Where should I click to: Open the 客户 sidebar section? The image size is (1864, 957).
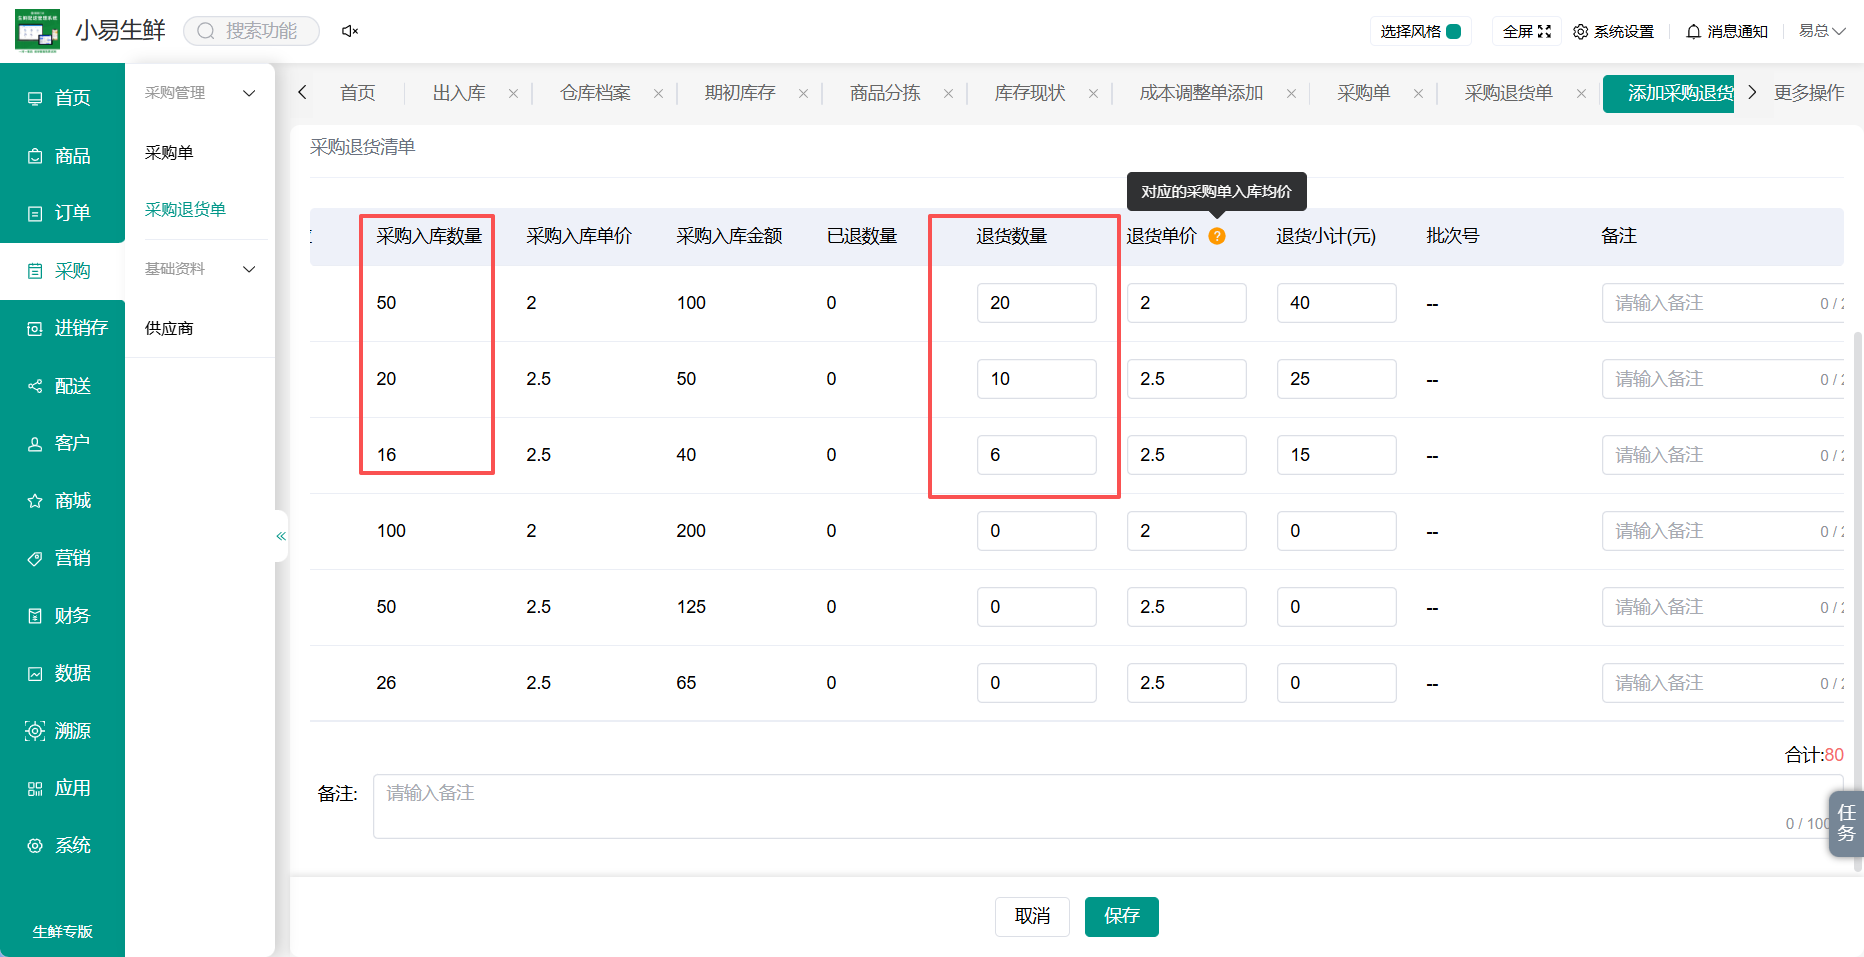62,443
